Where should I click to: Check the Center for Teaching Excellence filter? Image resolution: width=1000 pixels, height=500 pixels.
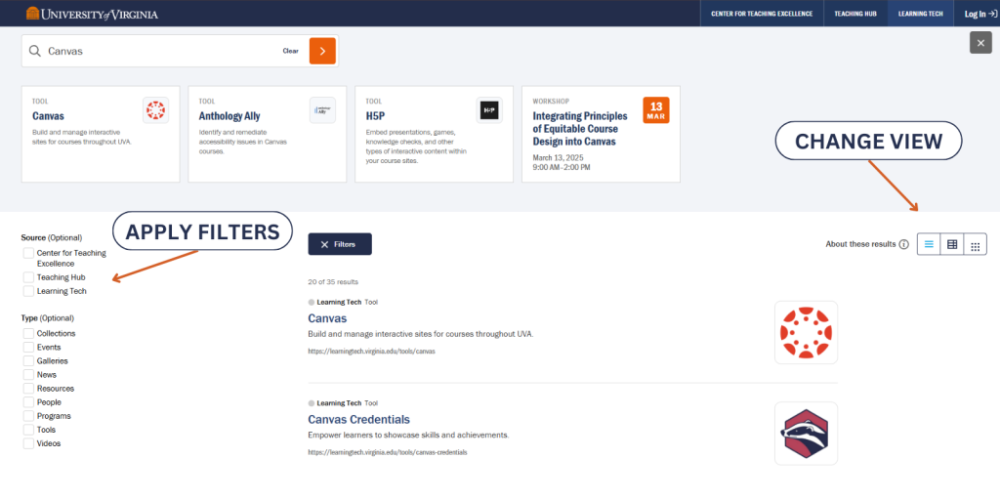coord(29,253)
